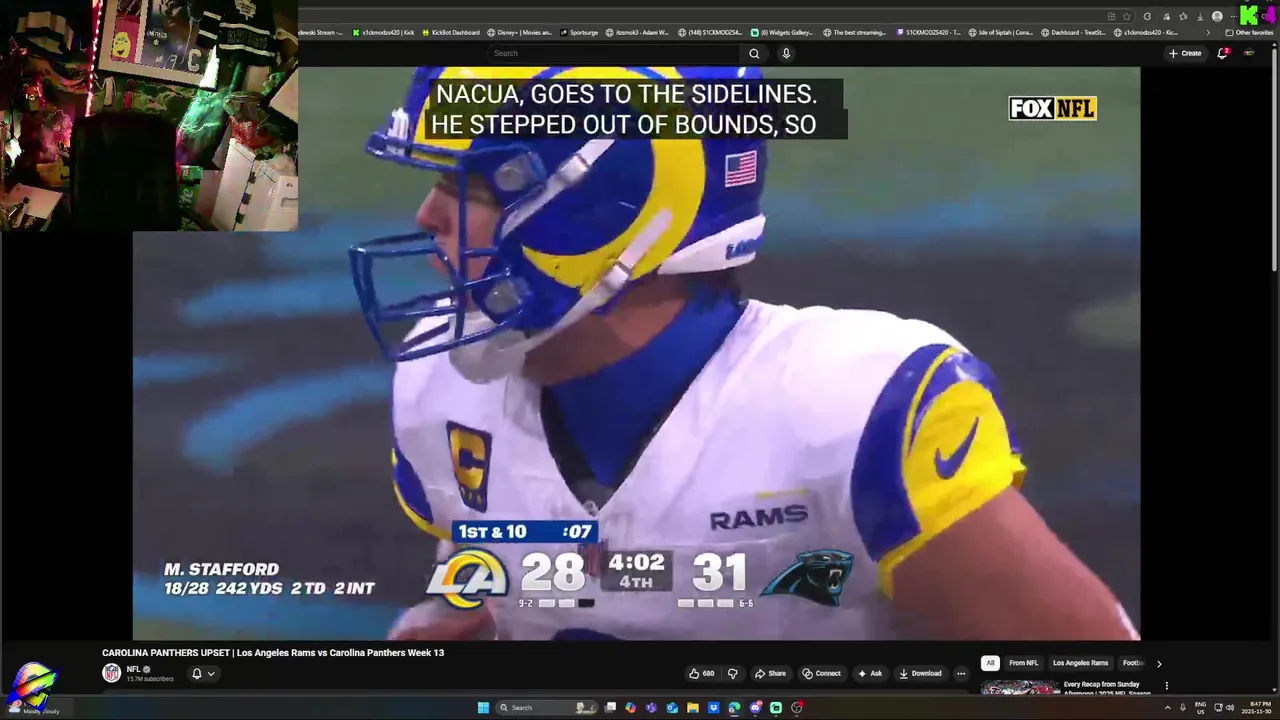Expand the bookmarks overflow chevron
Viewport: 1280px width, 720px height.
pyautogui.click(x=1207, y=32)
